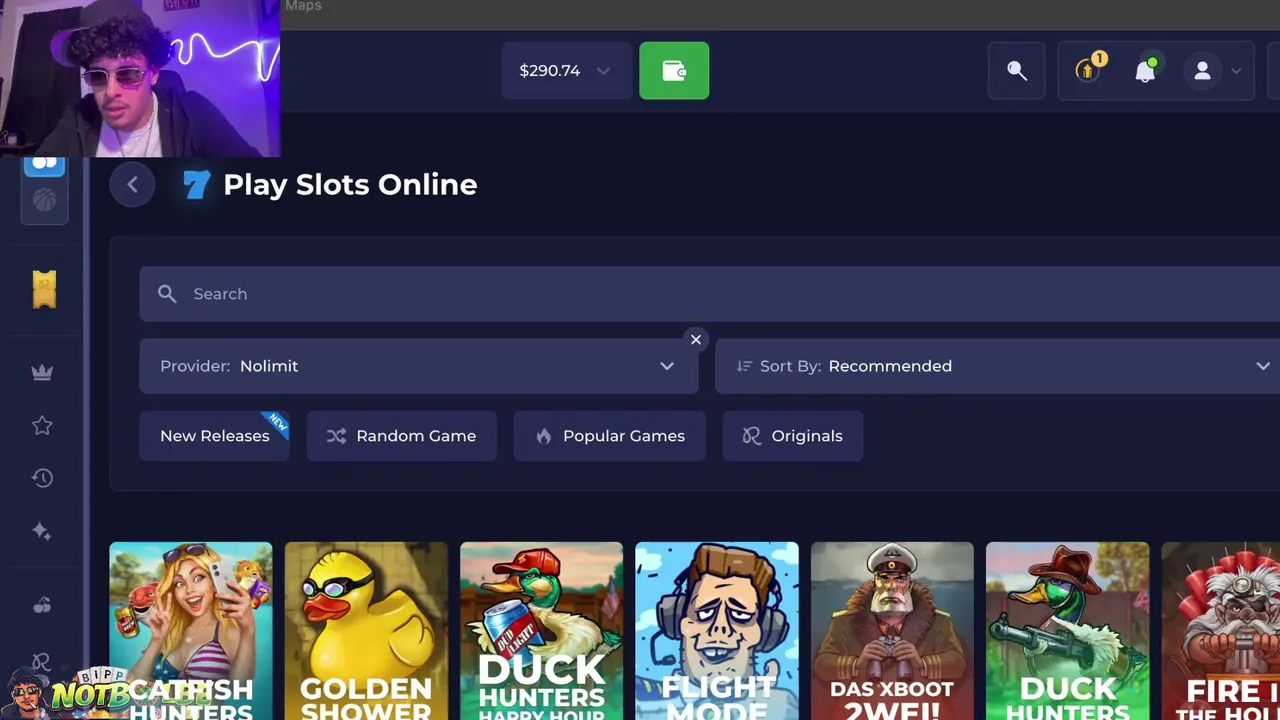Open the notifications bell icon
The width and height of the screenshot is (1280, 720).
[x=1145, y=71]
